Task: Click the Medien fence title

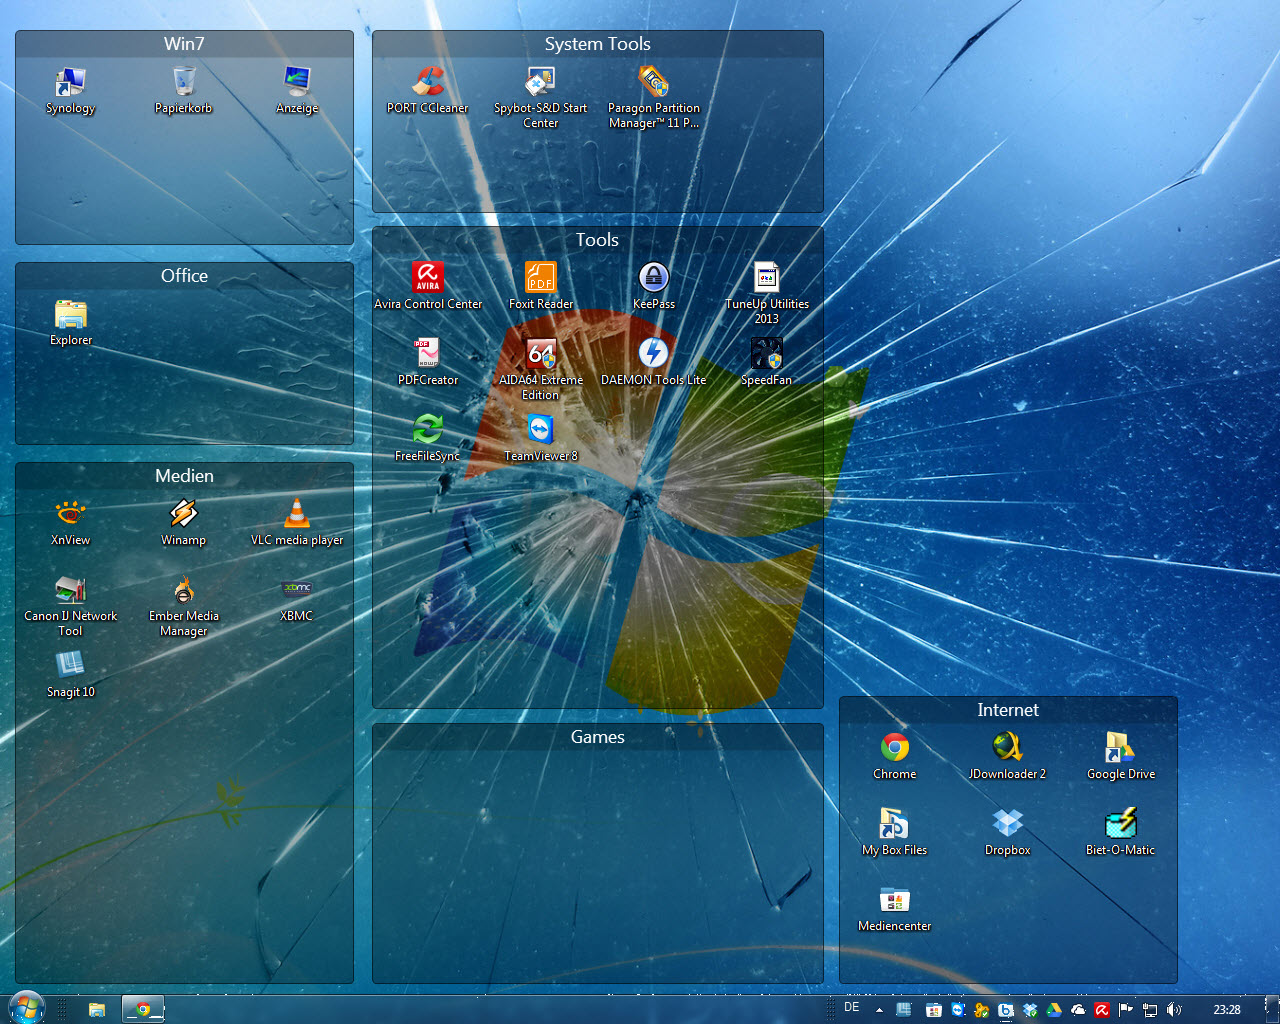Action: tap(184, 476)
